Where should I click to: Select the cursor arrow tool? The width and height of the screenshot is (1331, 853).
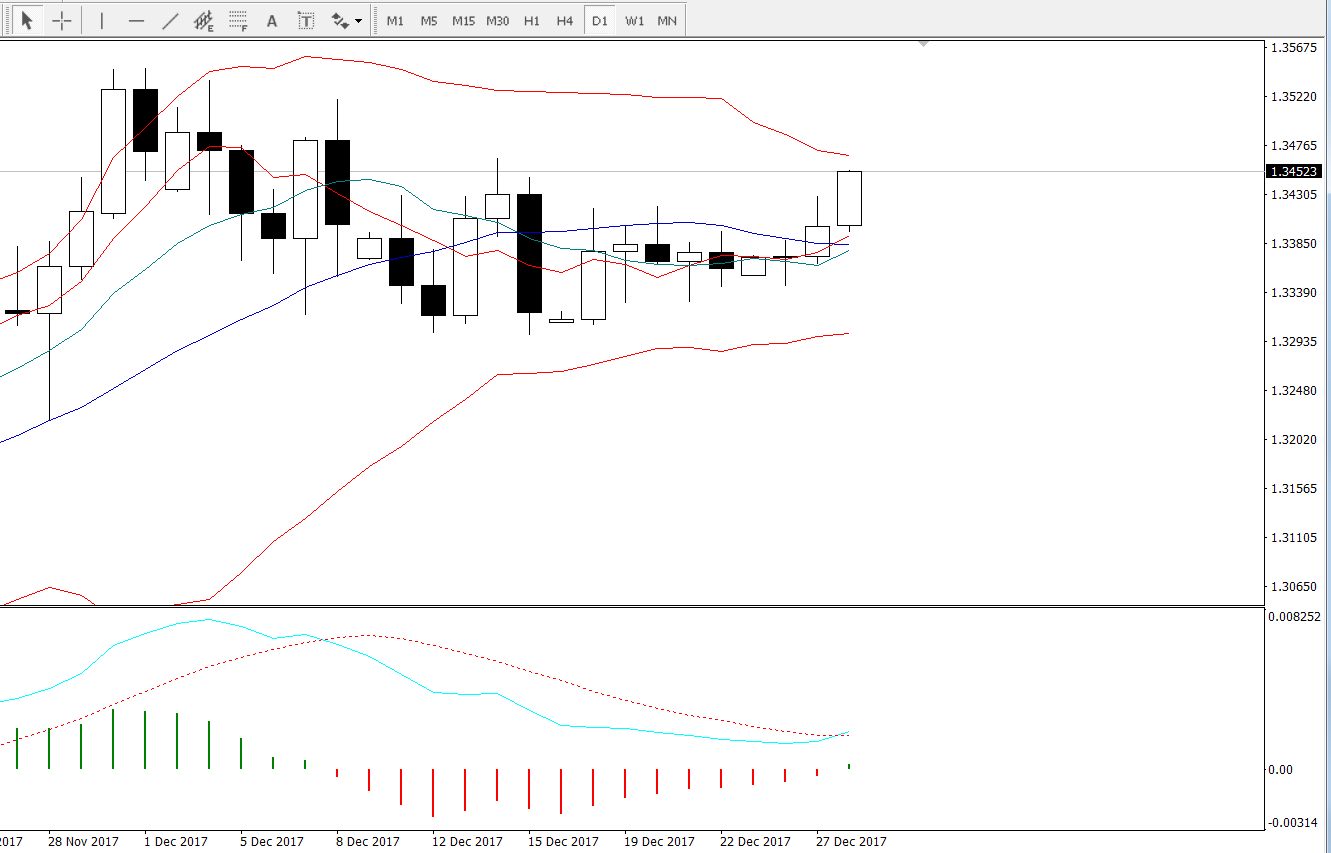tap(27, 20)
